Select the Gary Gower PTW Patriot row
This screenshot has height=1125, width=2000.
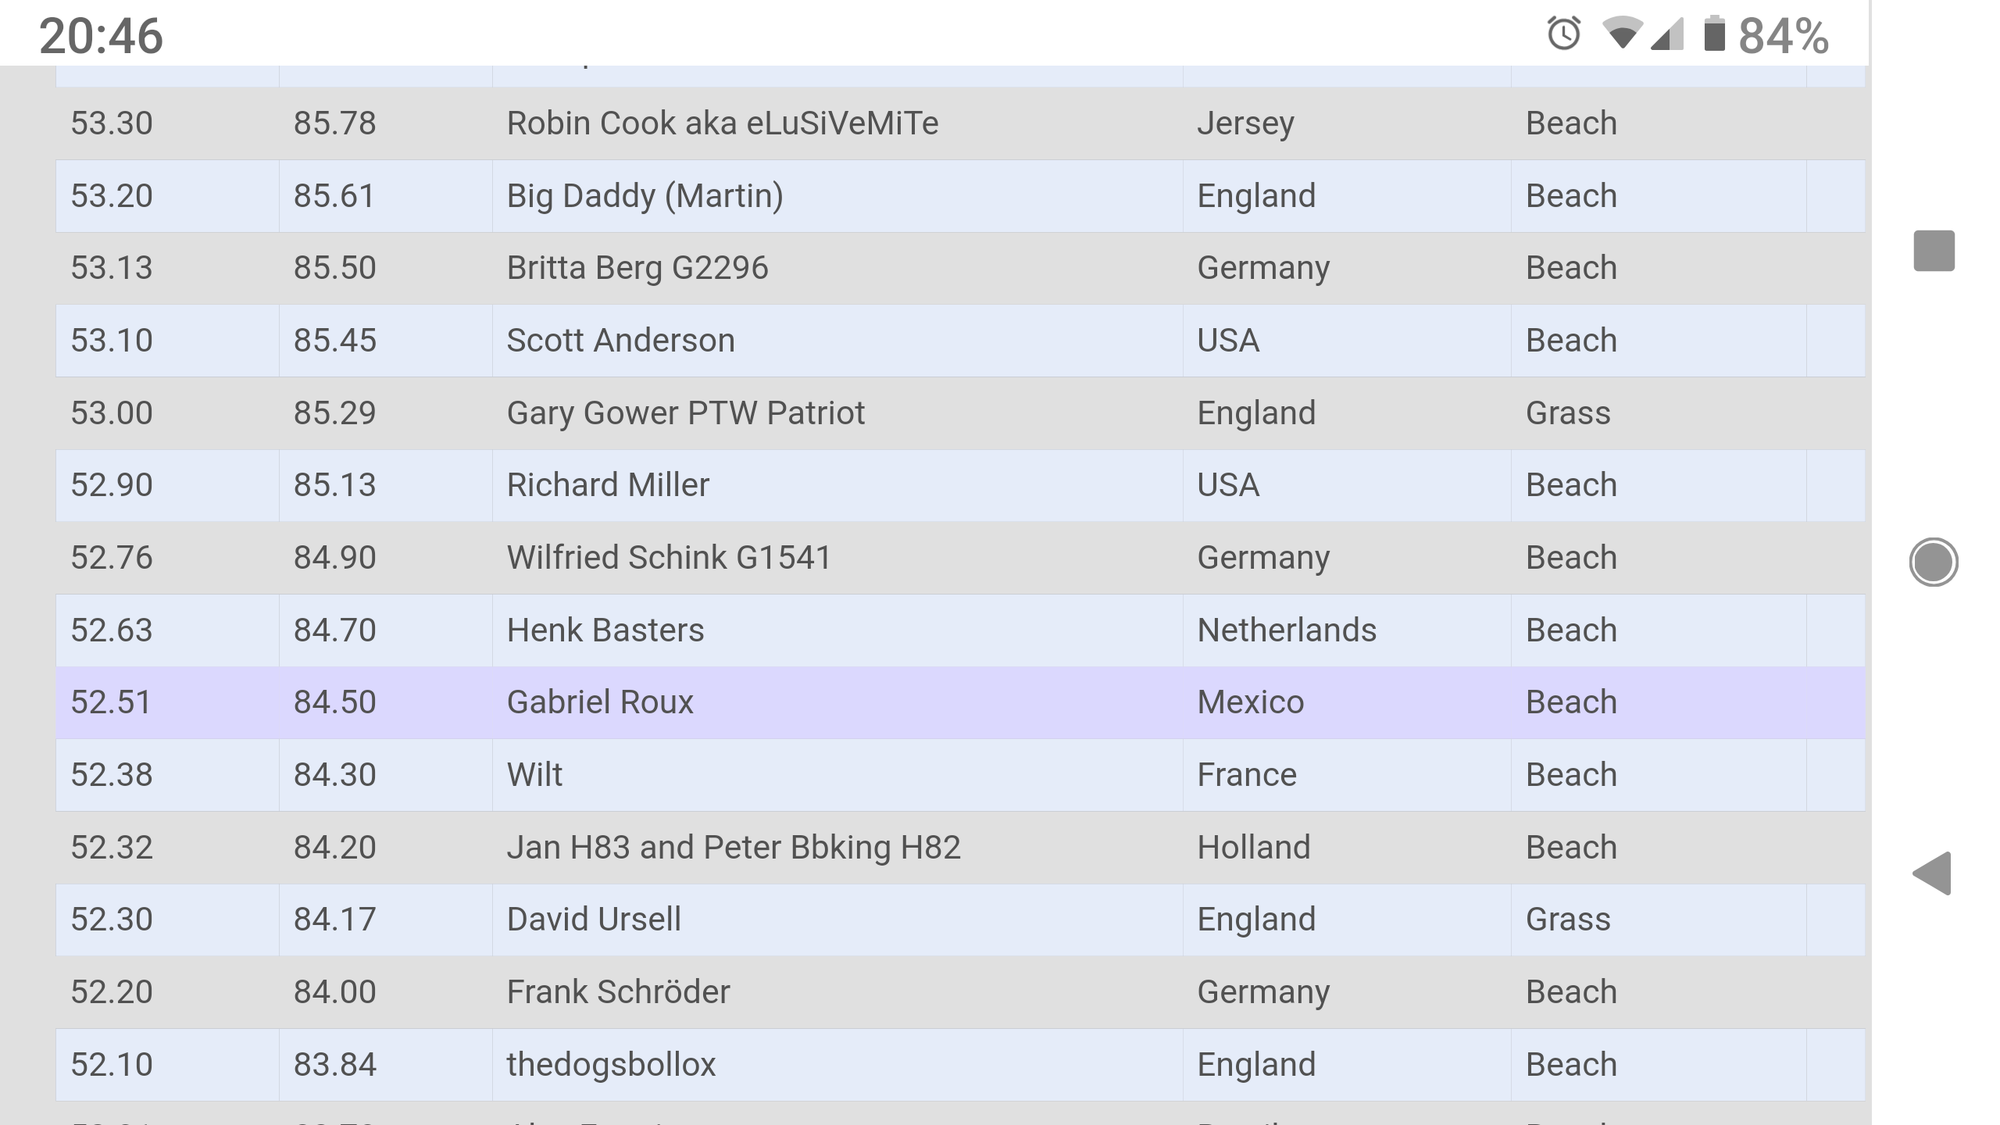[960, 413]
